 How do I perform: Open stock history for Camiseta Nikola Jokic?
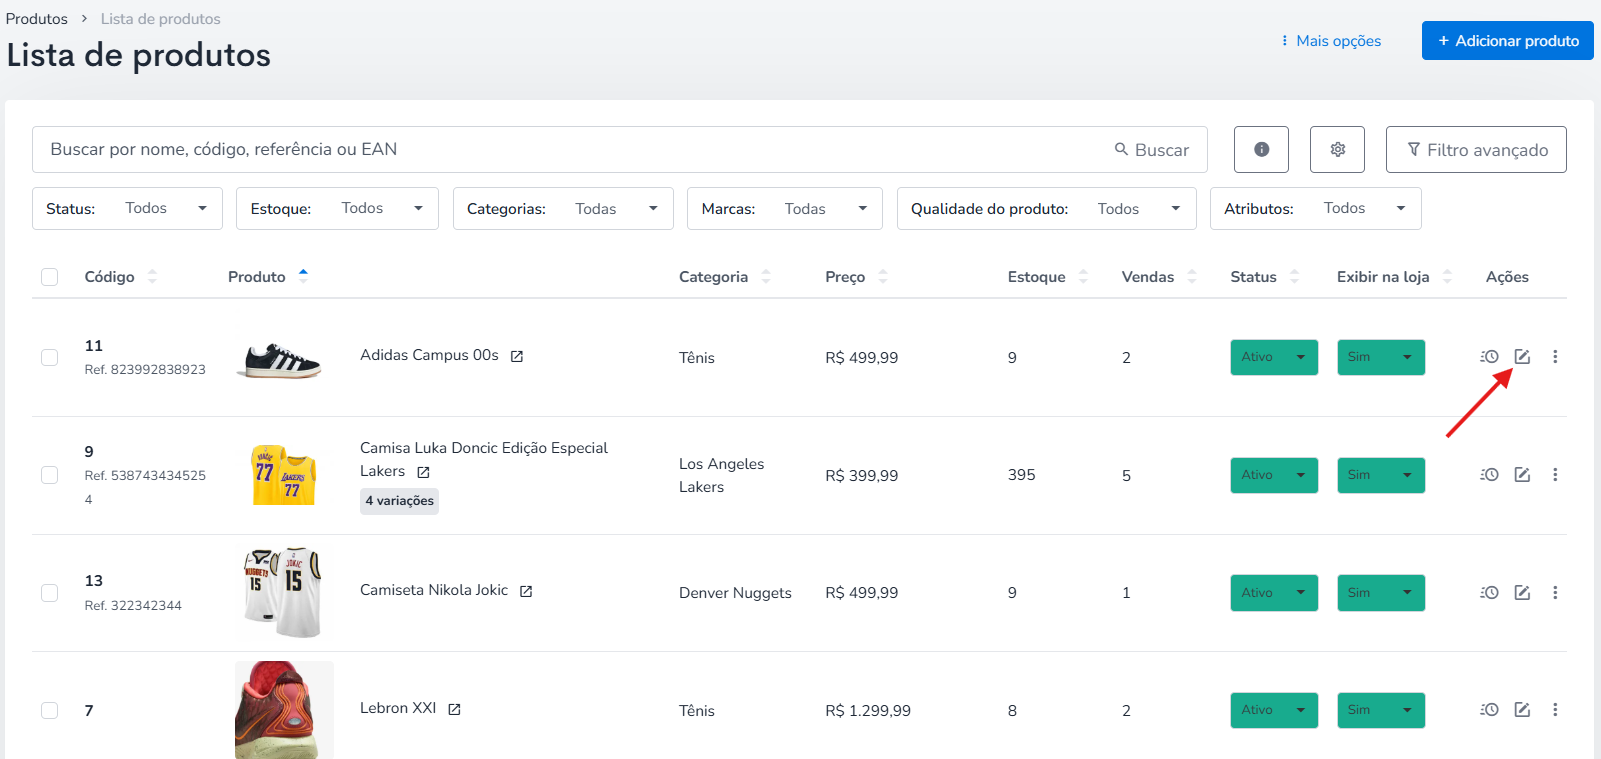pyautogui.click(x=1489, y=593)
